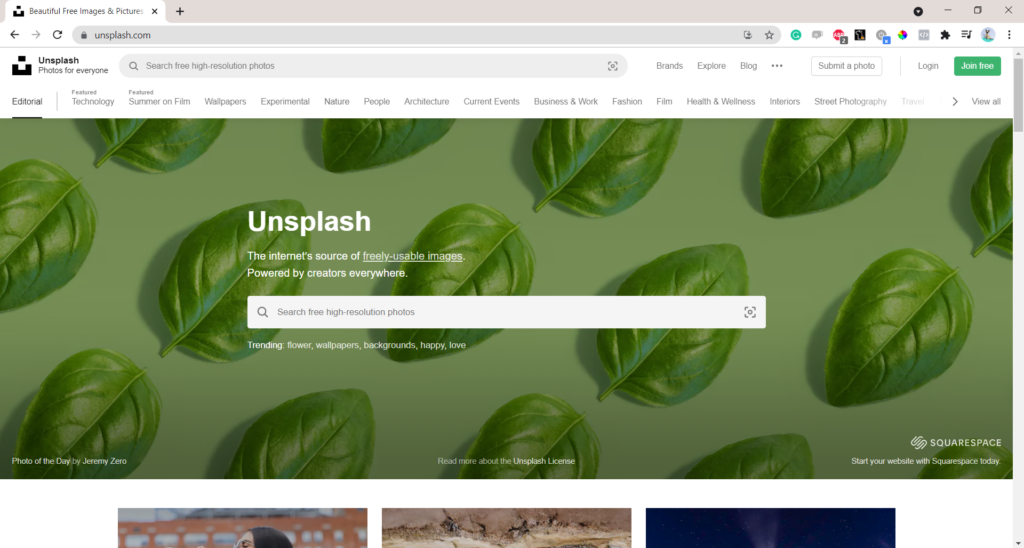Click the Submit a photo button
This screenshot has width=1024, height=548.
pos(846,66)
